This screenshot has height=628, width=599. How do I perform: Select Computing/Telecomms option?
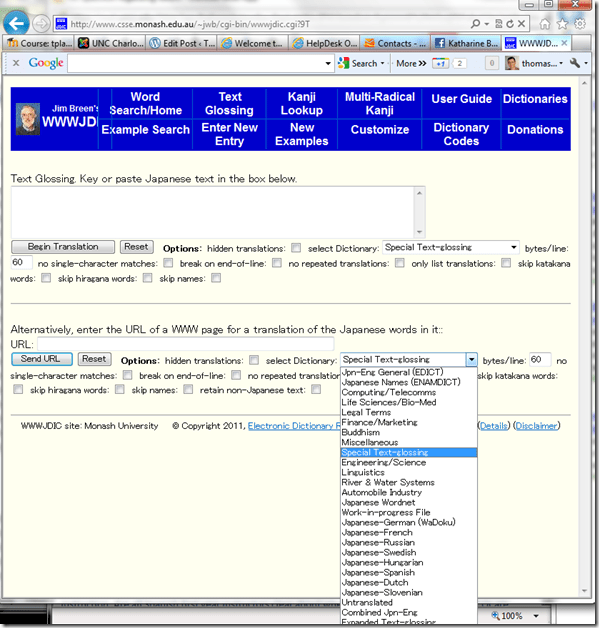point(408,392)
